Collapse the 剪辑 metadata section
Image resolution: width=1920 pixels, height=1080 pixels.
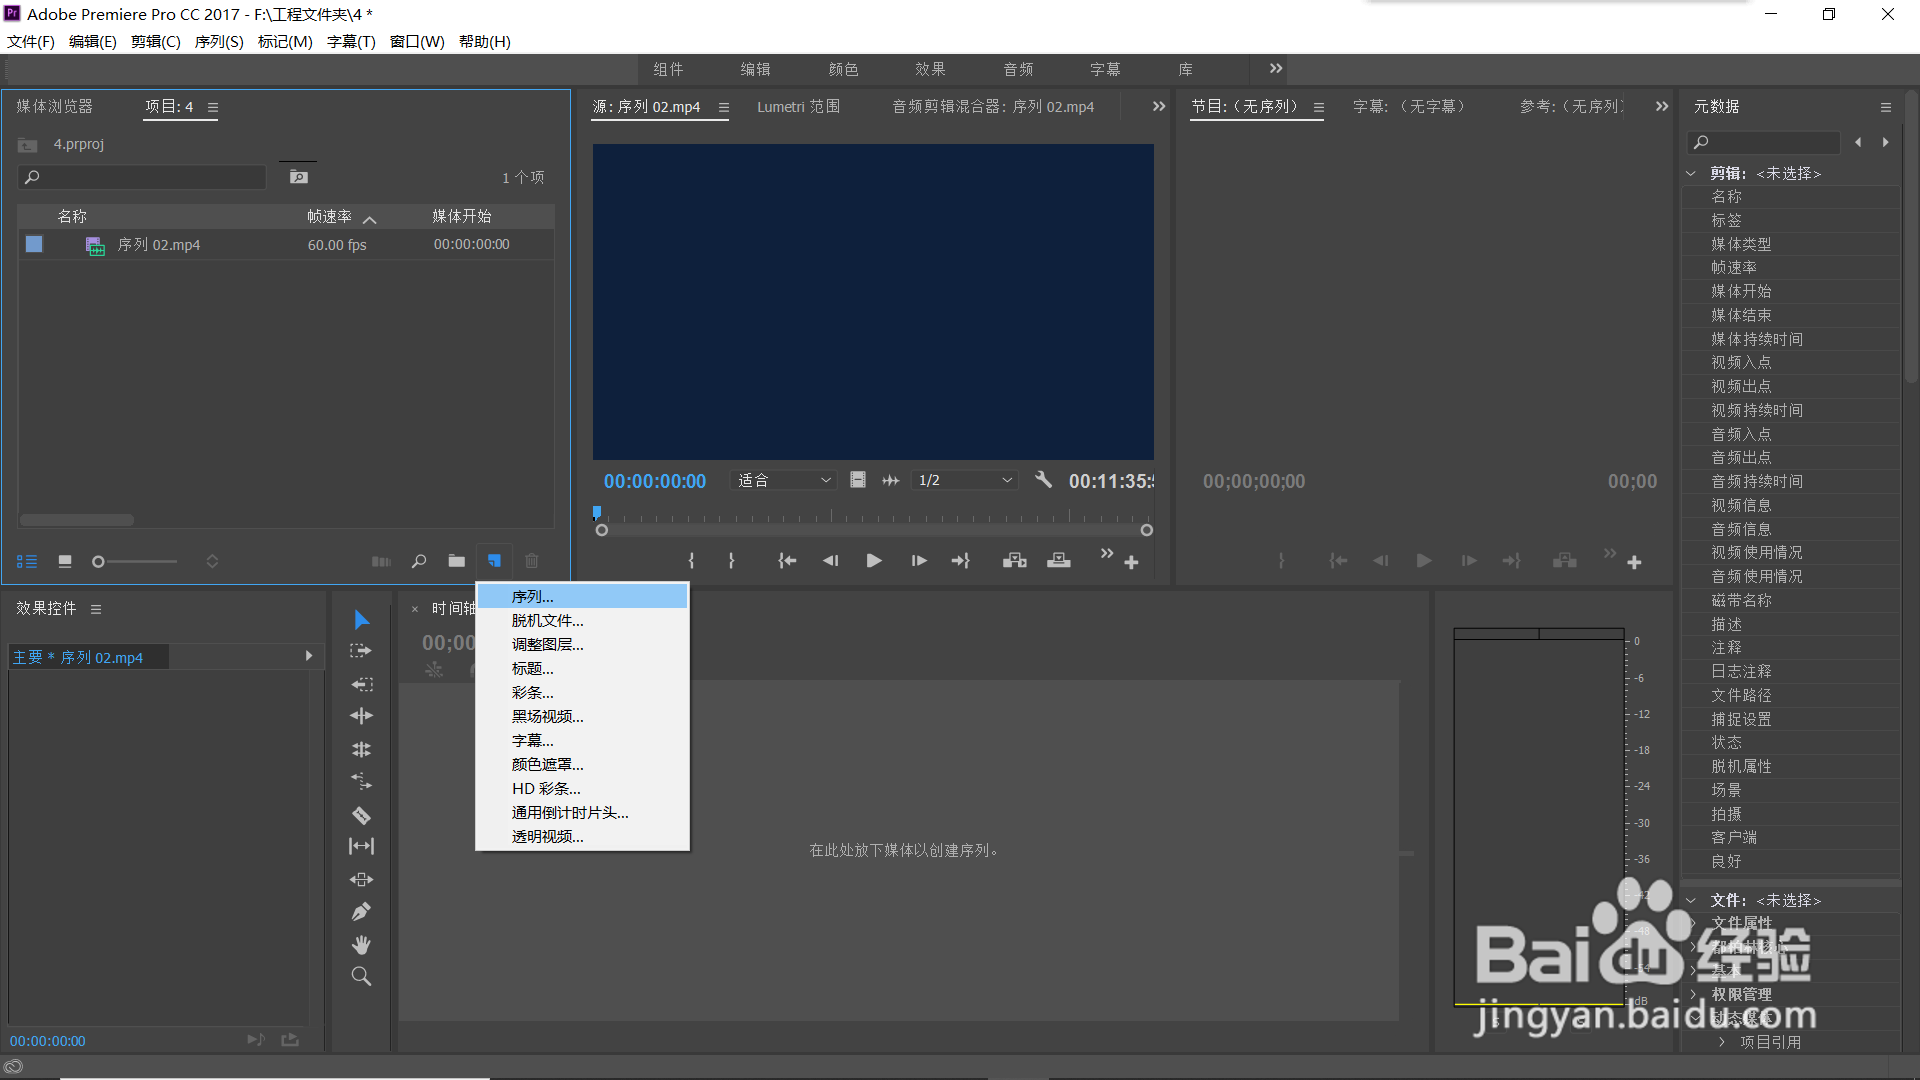(1691, 173)
